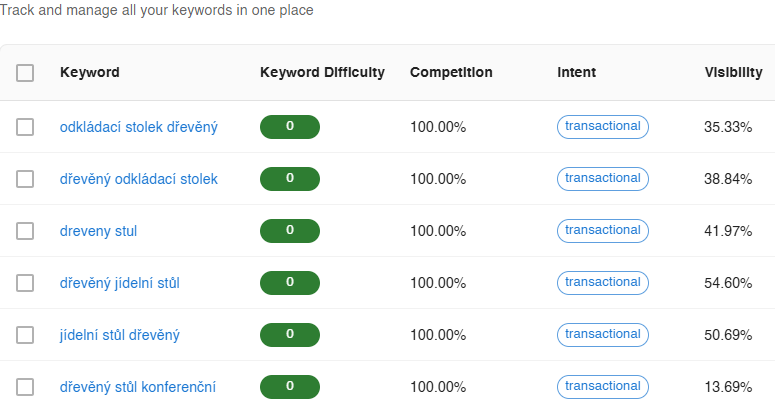Open dřevěný stůl konferenční keyword details
Image resolution: width=775 pixels, height=411 pixels.
pyautogui.click(x=138, y=387)
